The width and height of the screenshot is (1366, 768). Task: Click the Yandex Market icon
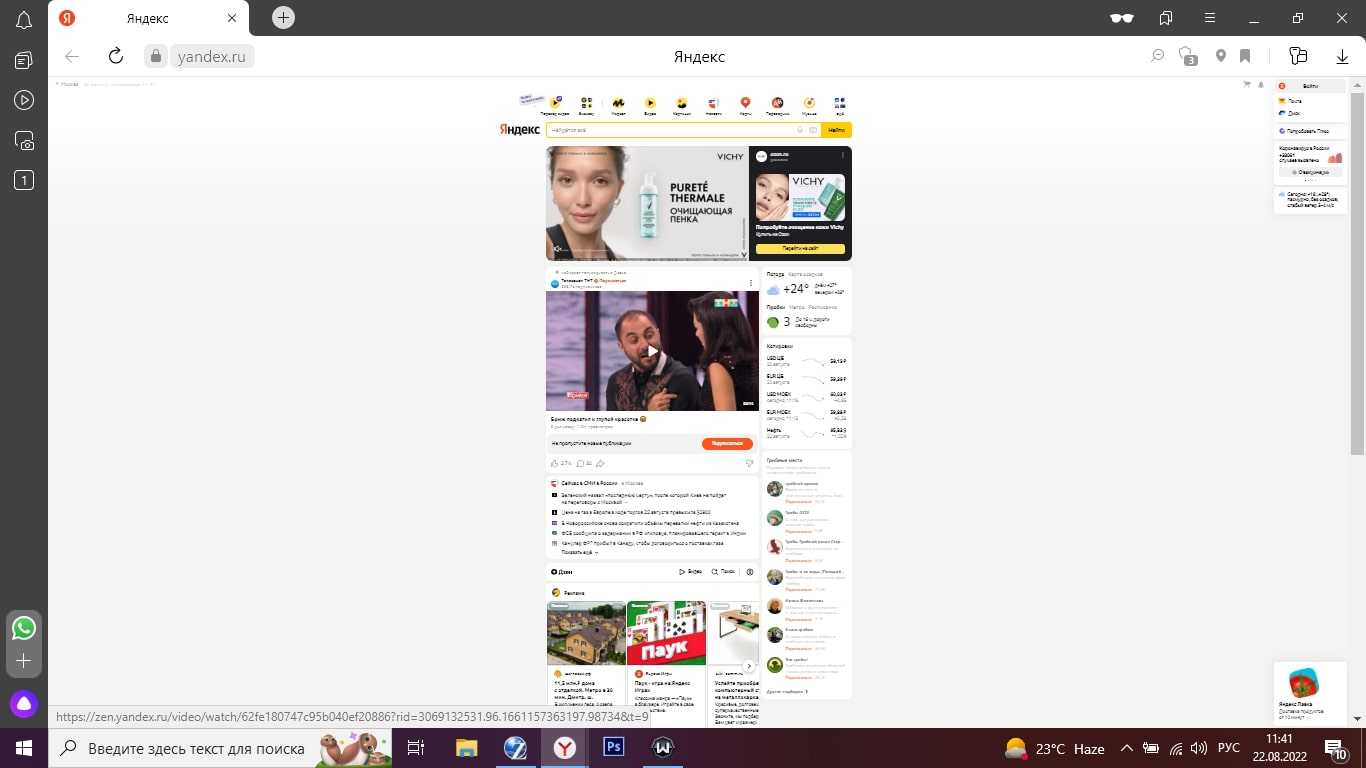(618, 104)
